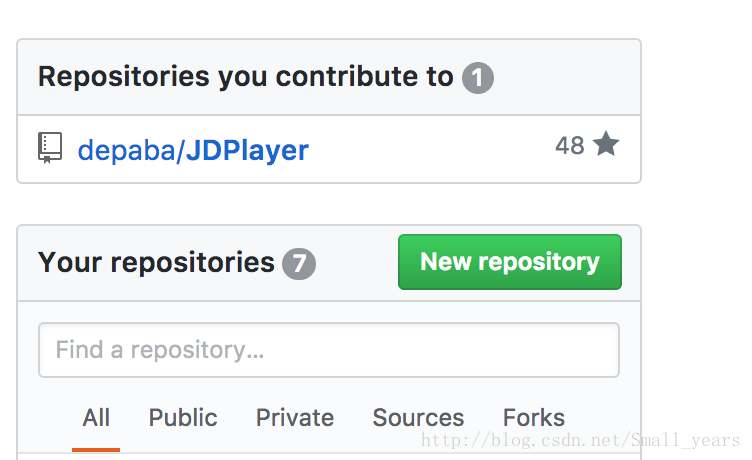Select the All repositories filter tab
Viewport: 752px width, 460px height.
[x=96, y=417]
